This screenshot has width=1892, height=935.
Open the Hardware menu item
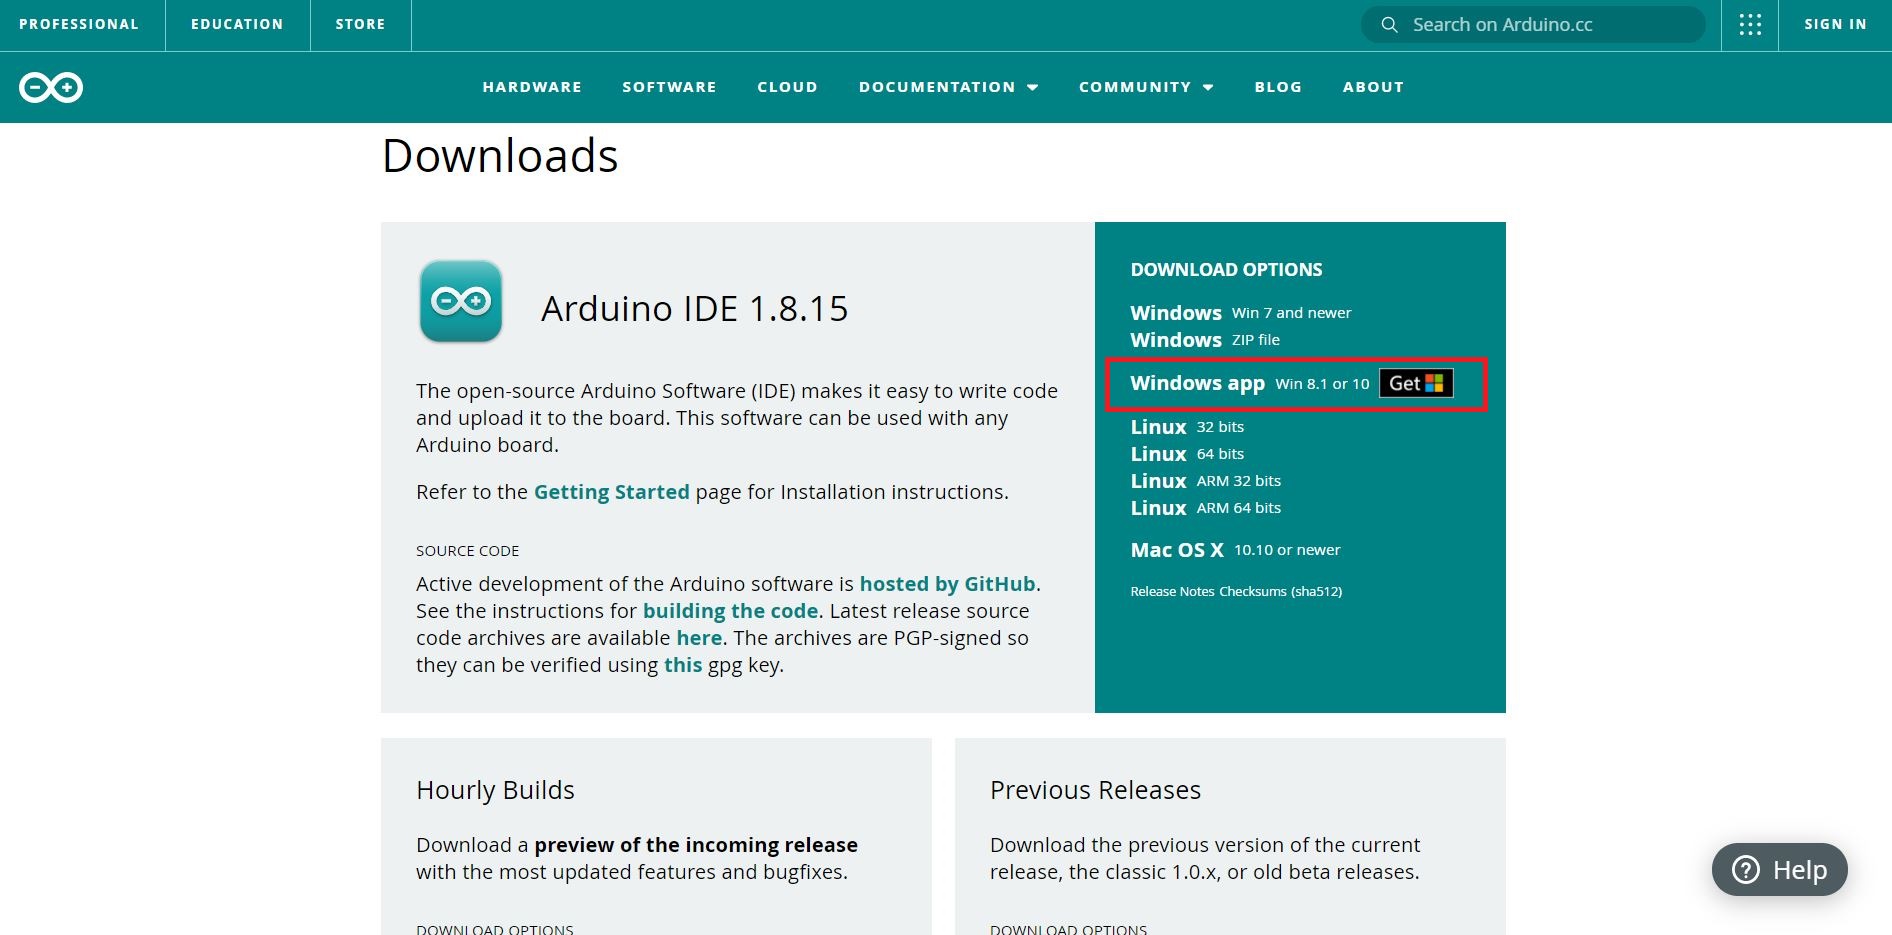532,87
